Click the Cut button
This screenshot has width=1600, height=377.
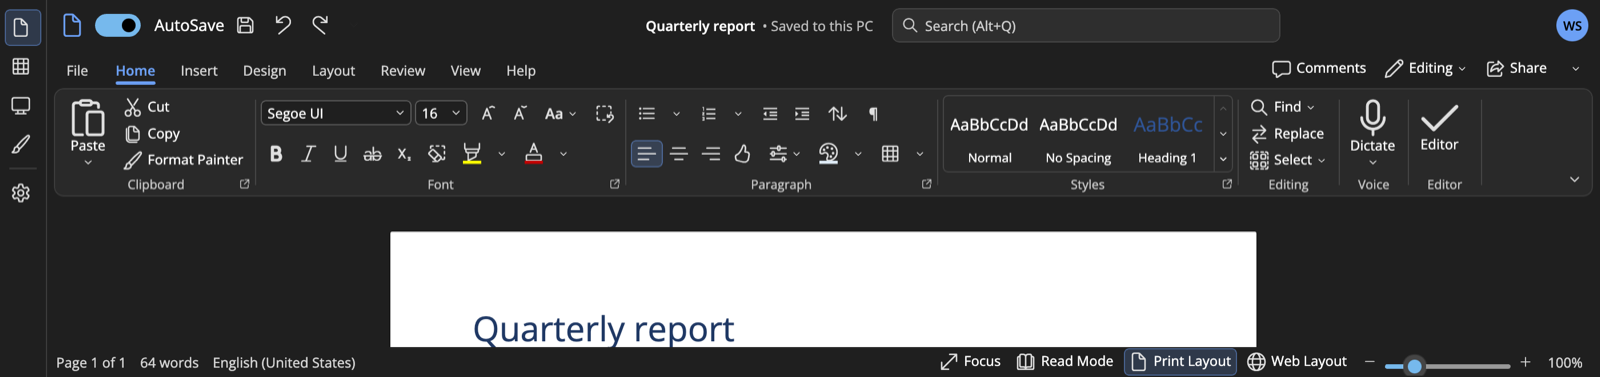coord(147,107)
